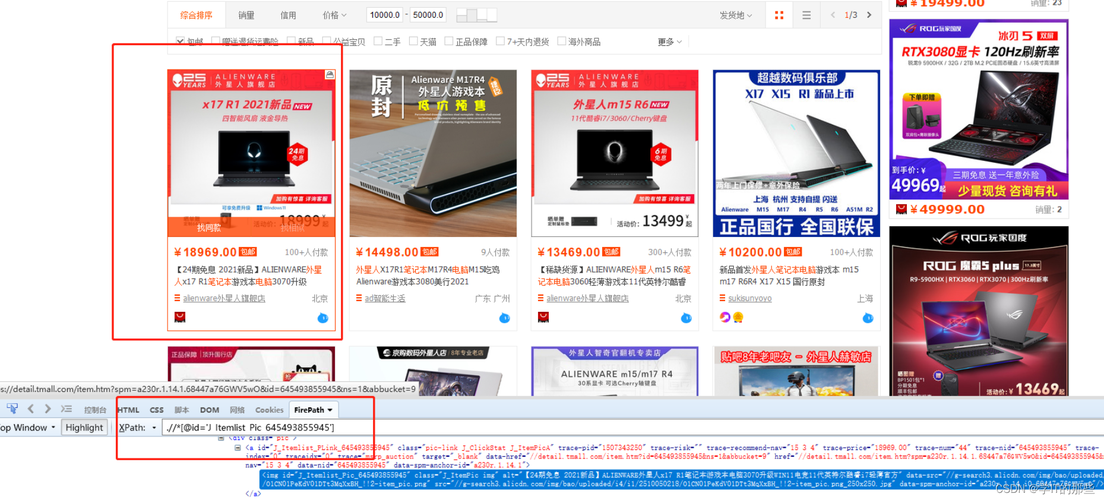Click Wangwang chat icon for x17 R1 listing
This screenshot has height=500, width=1104.
click(322, 318)
